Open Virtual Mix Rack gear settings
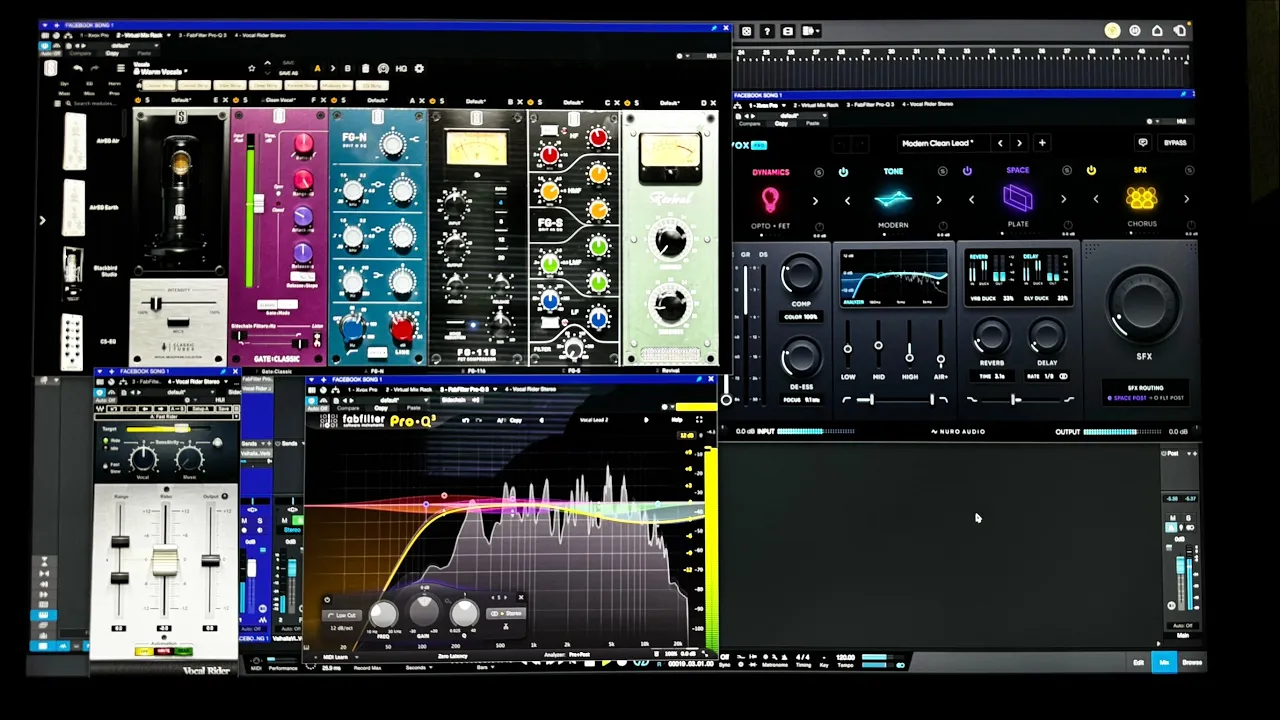The height and width of the screenshot is (720, 1280). 419,69
